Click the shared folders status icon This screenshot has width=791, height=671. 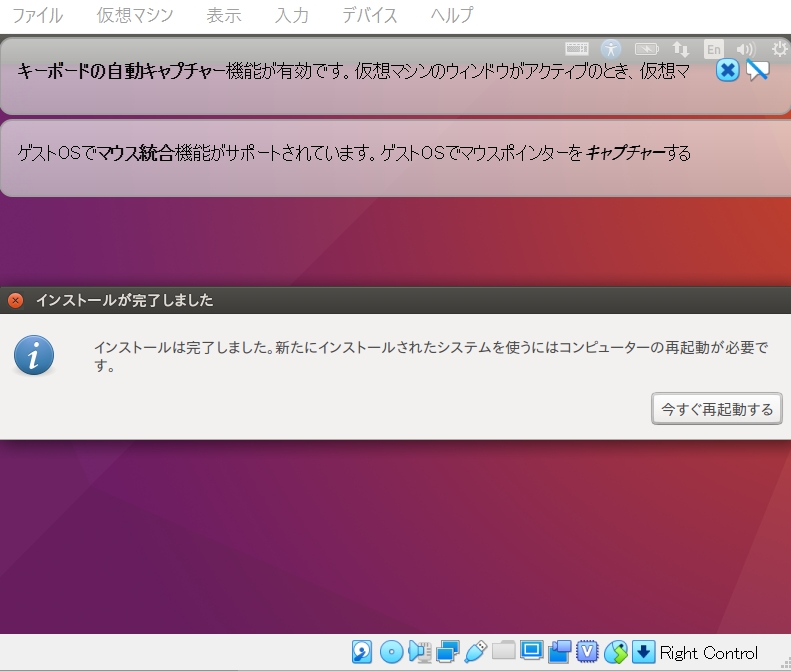[x=503, y=651]
